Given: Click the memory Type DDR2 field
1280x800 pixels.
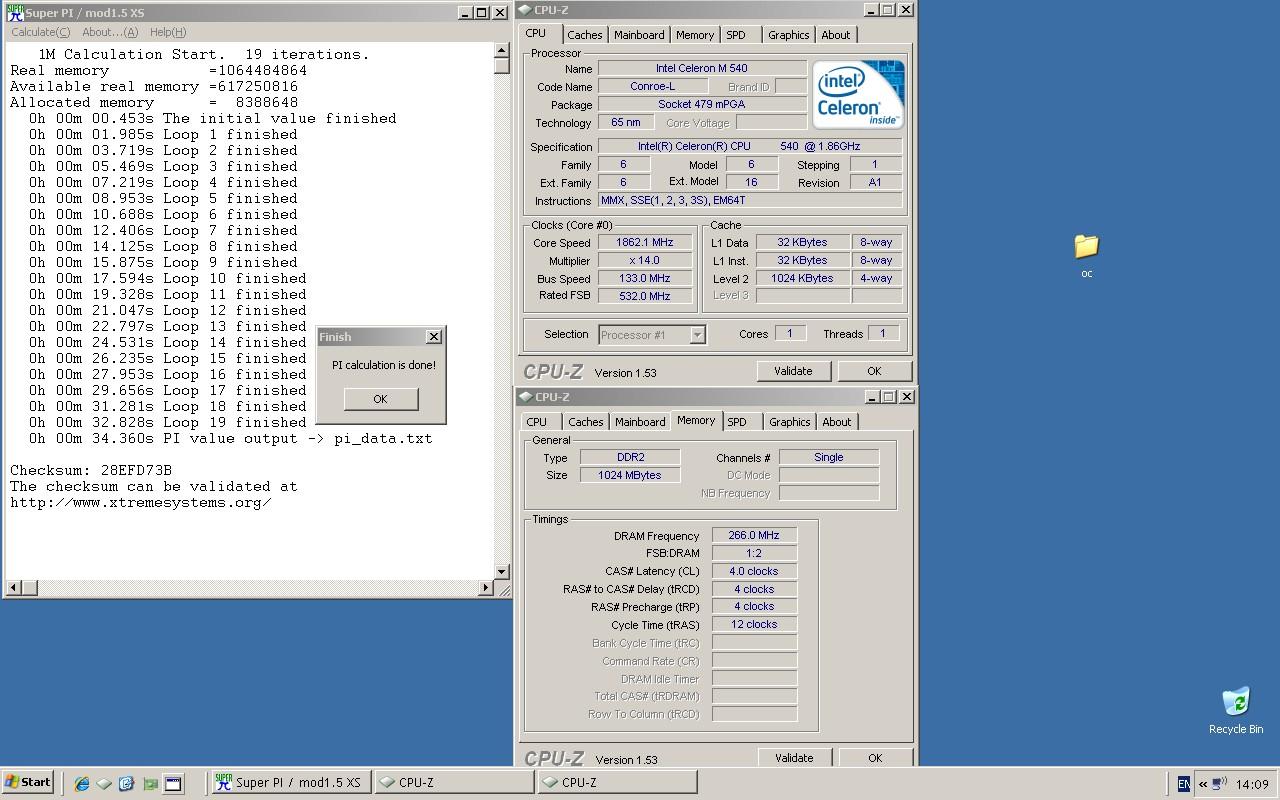Looking at the screenshot, I should [630, 457].
